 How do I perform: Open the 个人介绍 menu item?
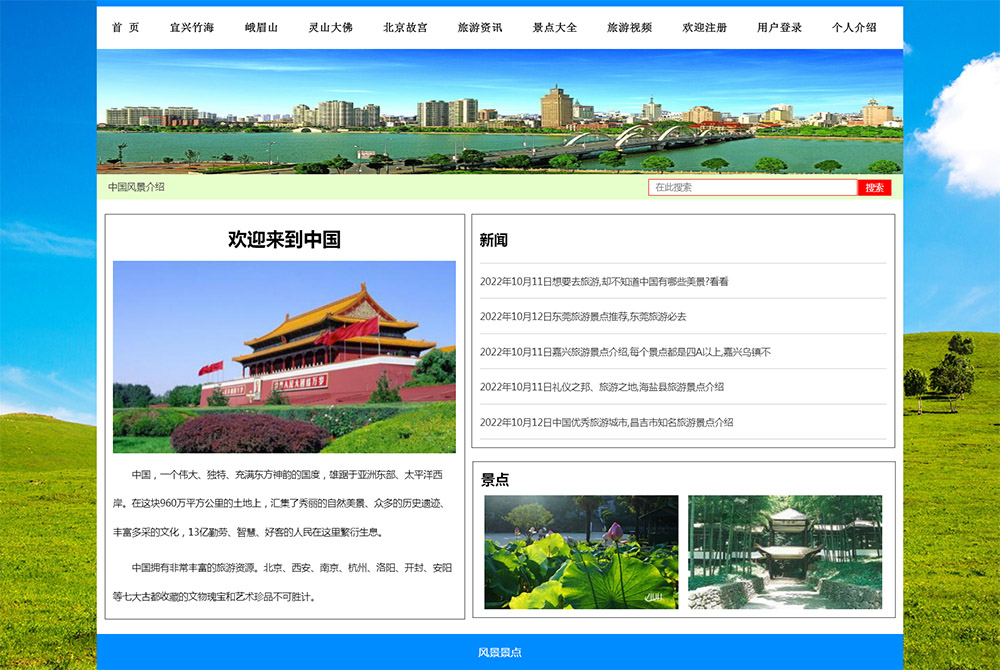tap(854, 27)
